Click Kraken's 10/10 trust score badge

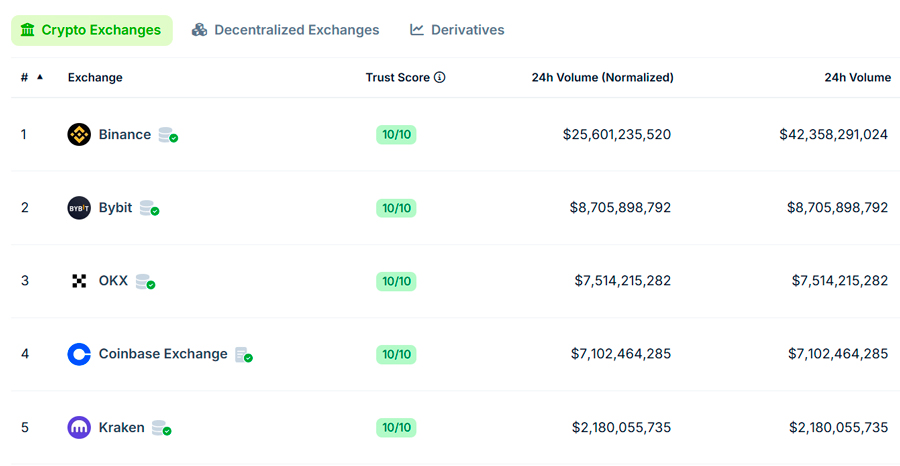pyautogui.click(x=397, y=428)
